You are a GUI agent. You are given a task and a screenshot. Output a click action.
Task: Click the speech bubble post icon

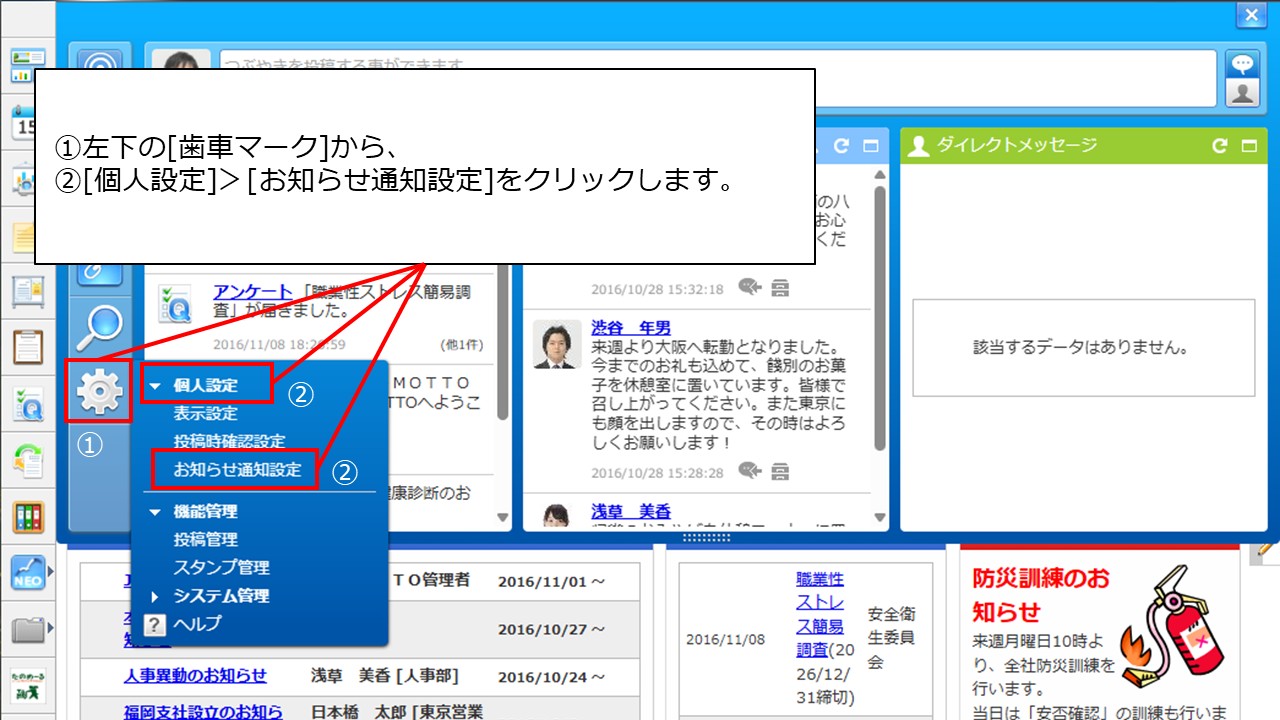click(1242, 64)
